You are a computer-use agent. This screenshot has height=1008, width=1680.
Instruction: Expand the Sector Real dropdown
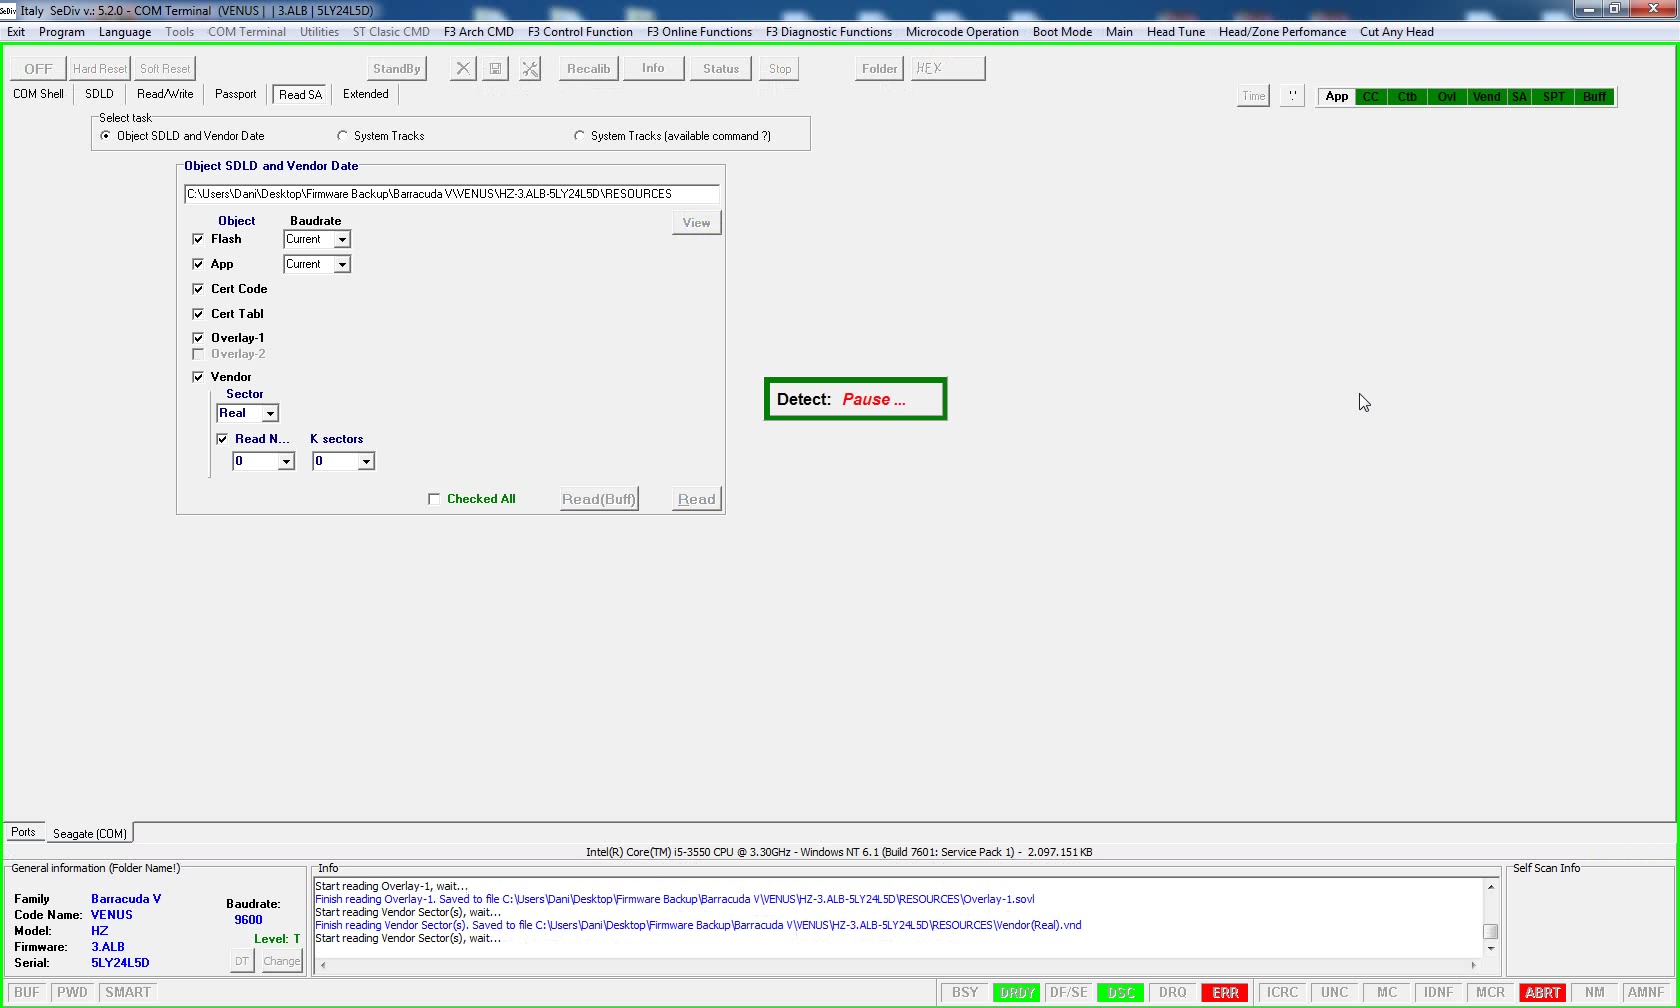click(270, 414)
